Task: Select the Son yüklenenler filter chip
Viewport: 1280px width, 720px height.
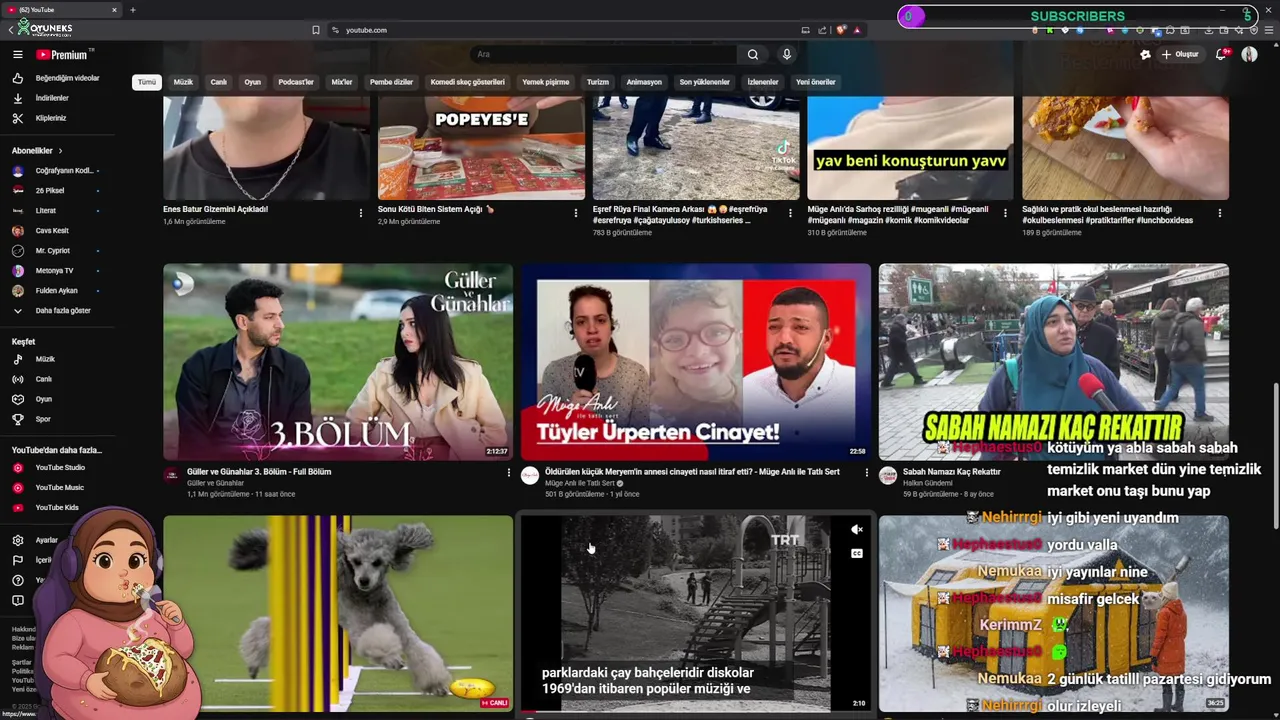Action: (x=704, y=82)
